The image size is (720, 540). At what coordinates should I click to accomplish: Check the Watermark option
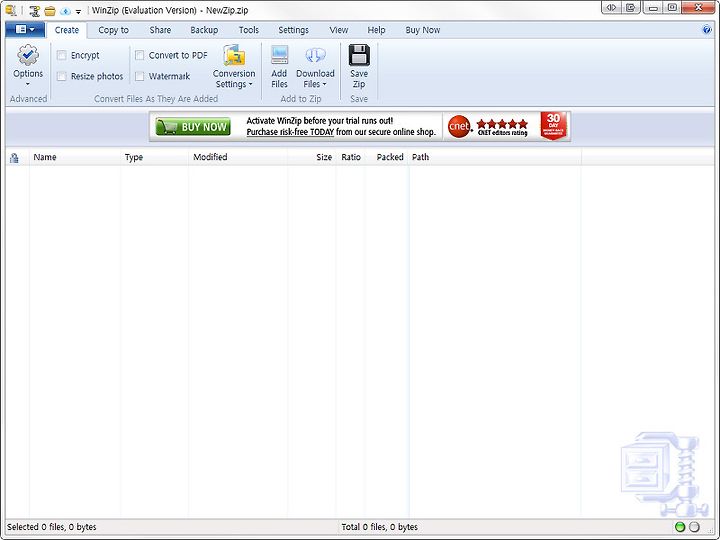coord(140,76)
